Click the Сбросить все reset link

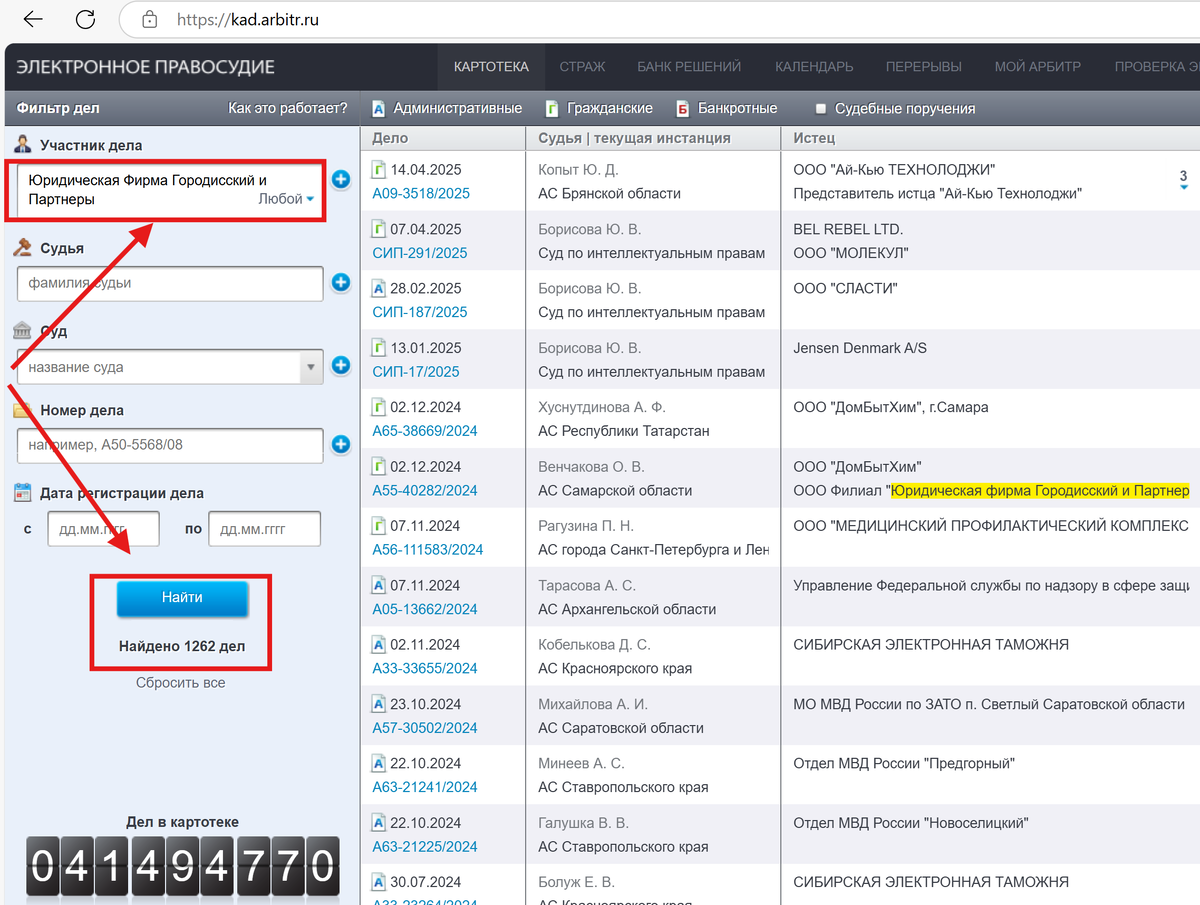coord(181,683)
